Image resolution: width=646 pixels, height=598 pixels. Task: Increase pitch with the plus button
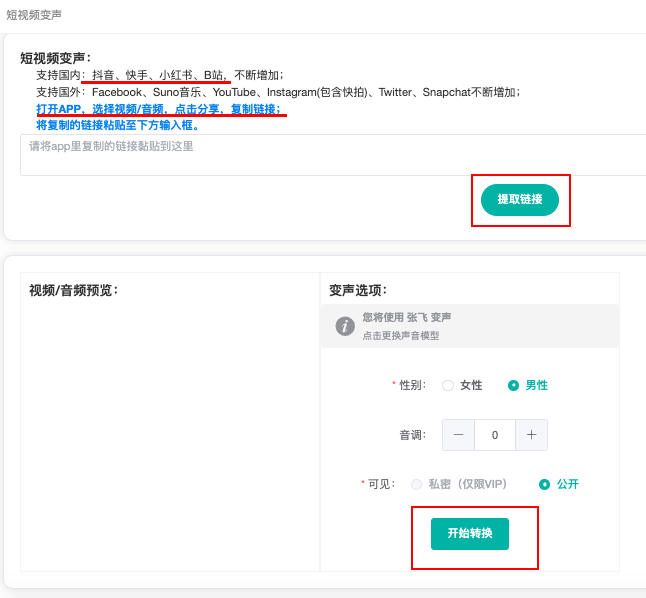pyautogui.click(x=531, y=435)
